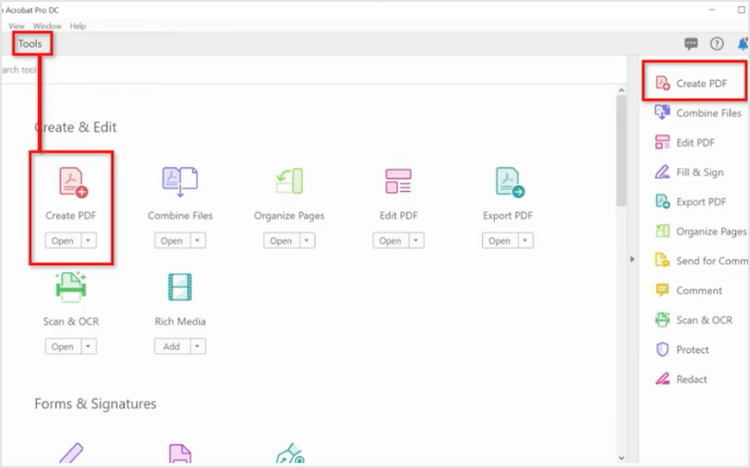Open the Window menu
750x468 pixels.
point(47,26)
